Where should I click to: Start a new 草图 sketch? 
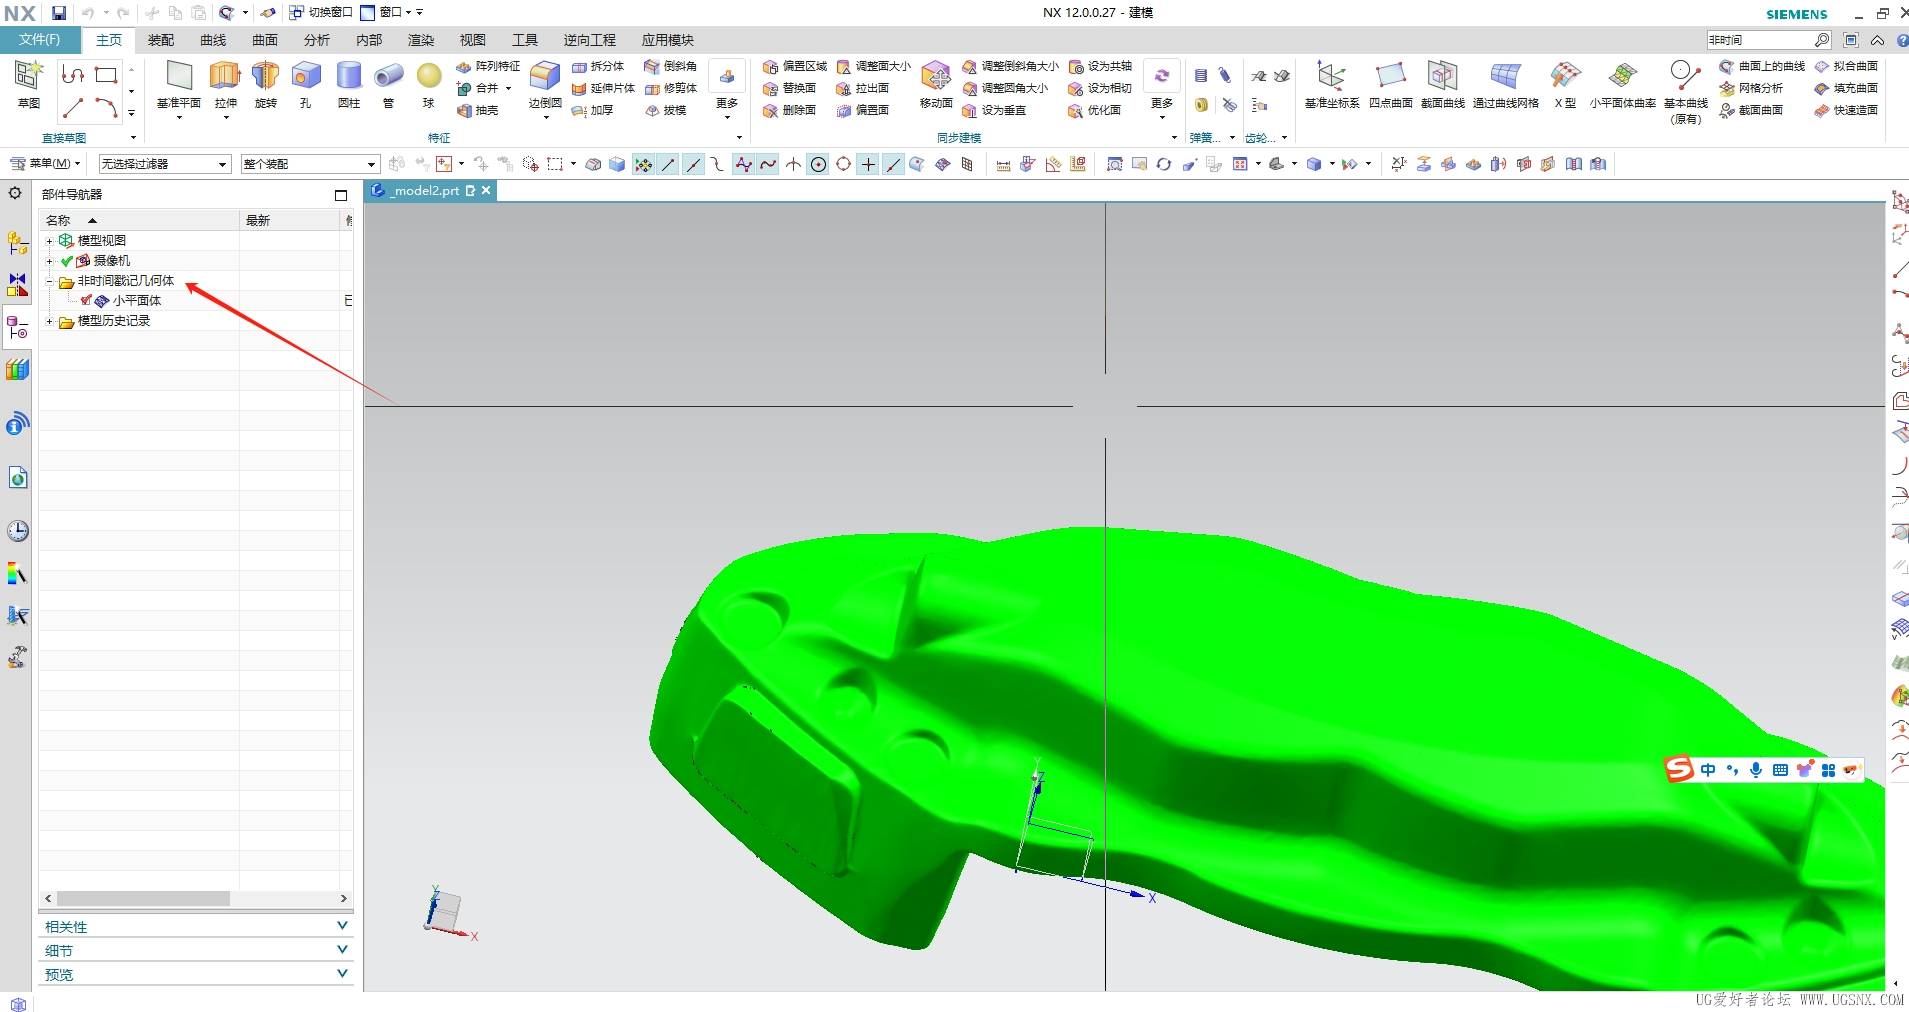point(28,84)
